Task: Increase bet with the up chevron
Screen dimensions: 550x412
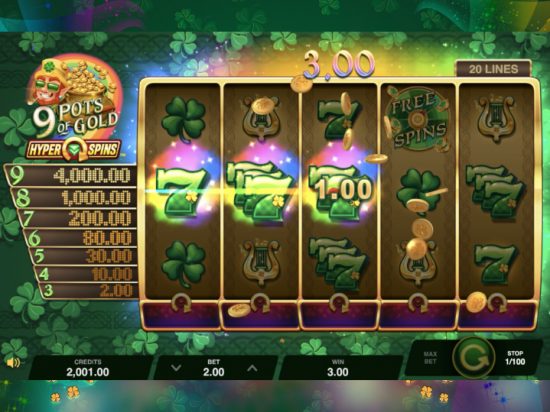Action: 253,368
